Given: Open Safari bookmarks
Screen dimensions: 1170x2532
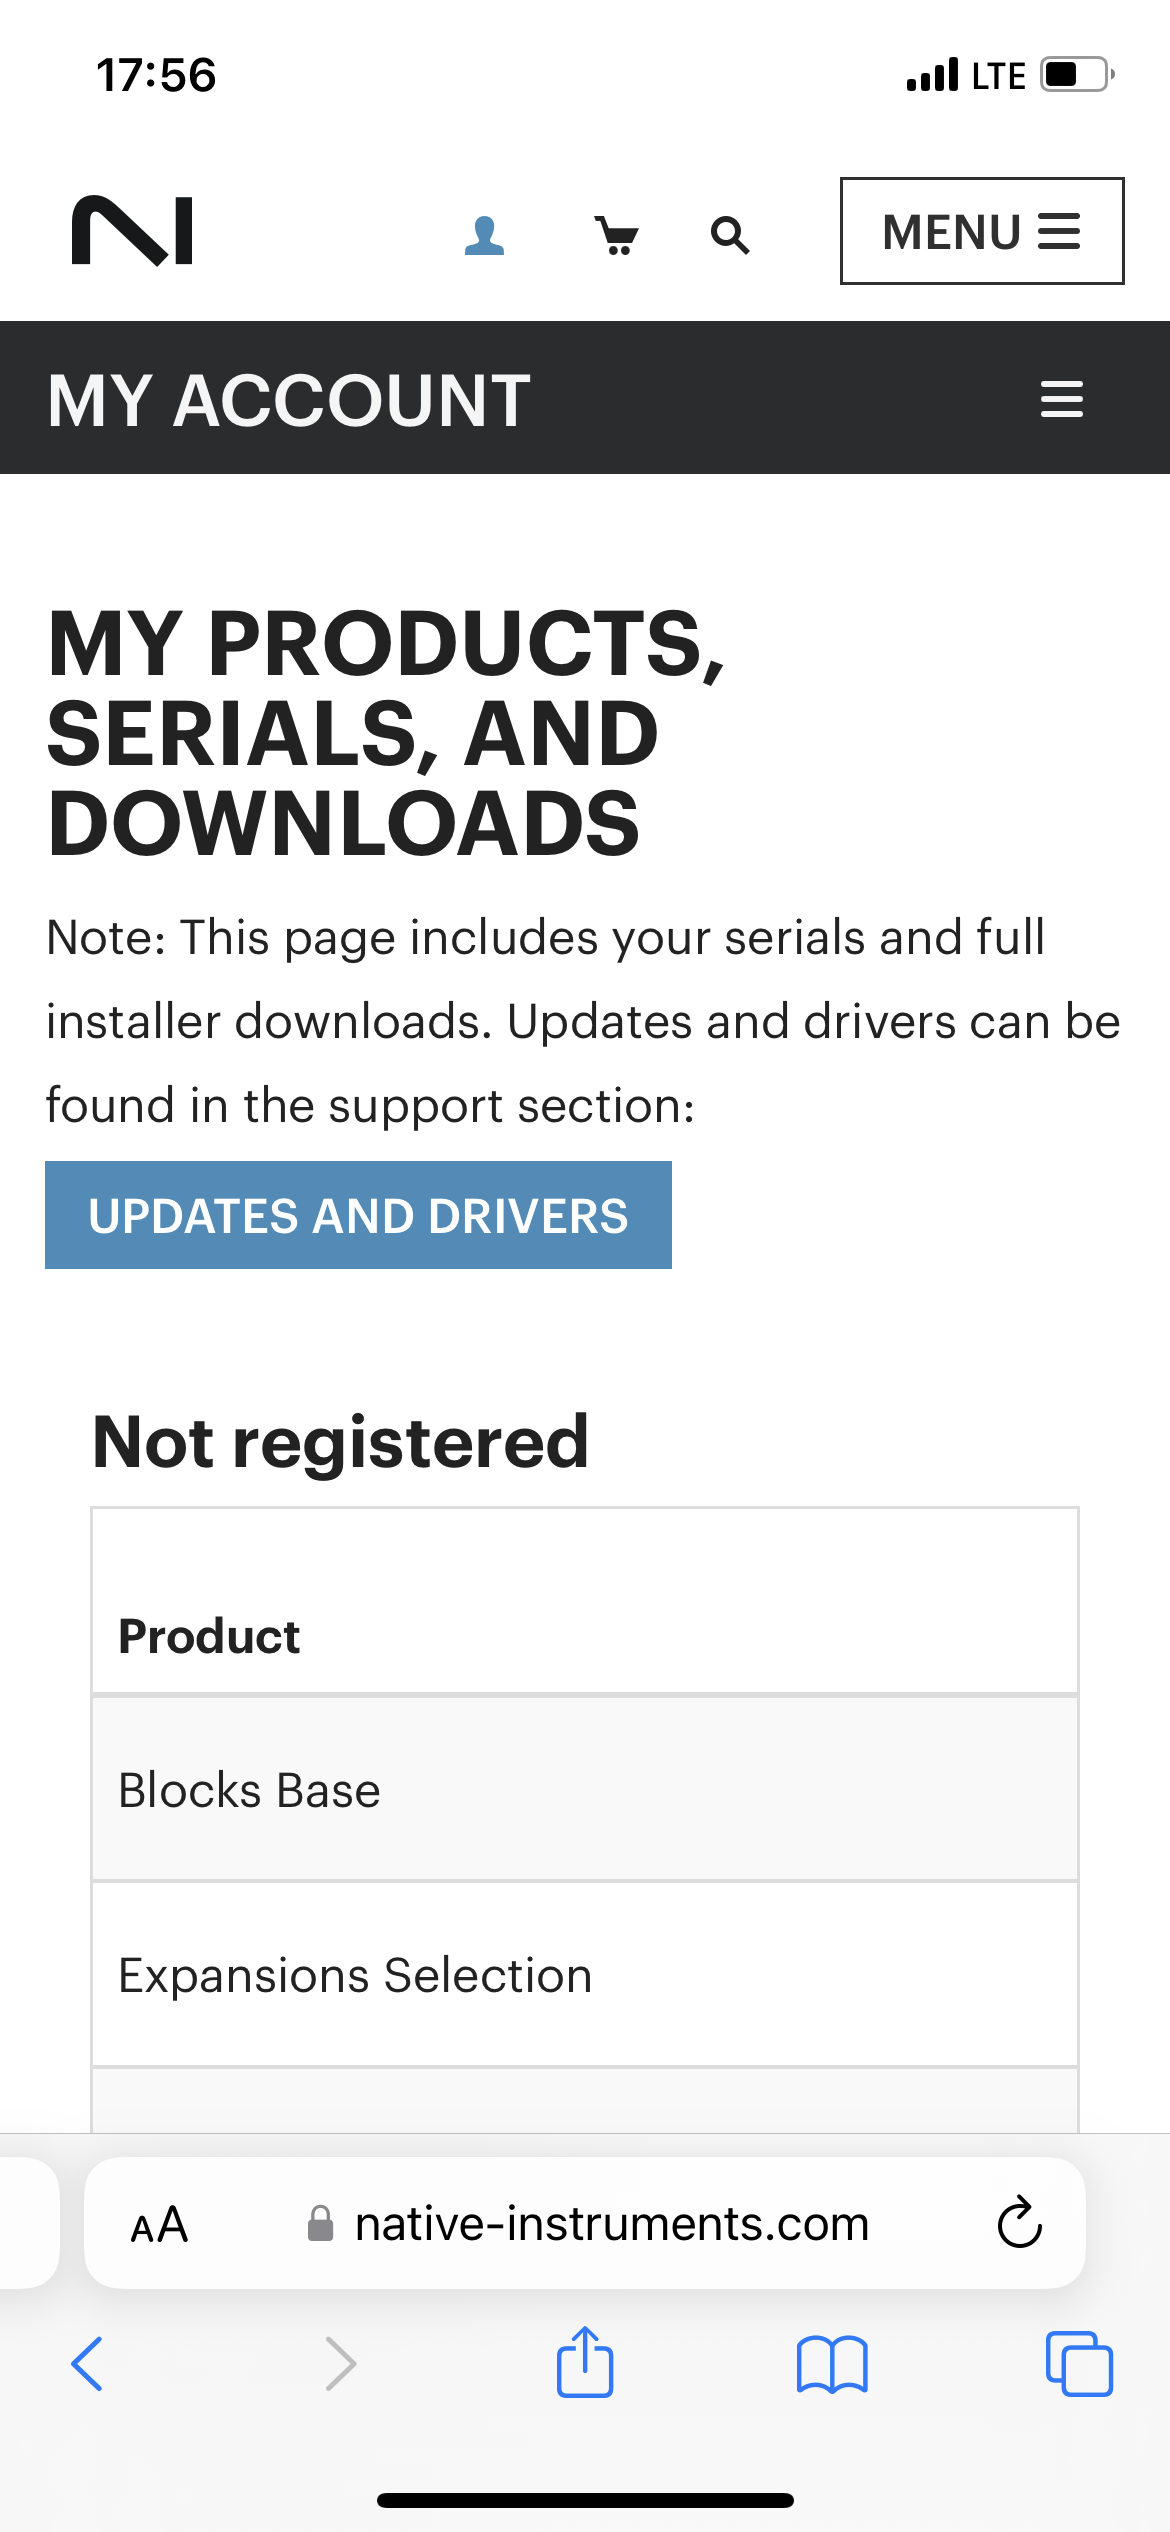Looking at the screenshot, I should coord(832,2364).
